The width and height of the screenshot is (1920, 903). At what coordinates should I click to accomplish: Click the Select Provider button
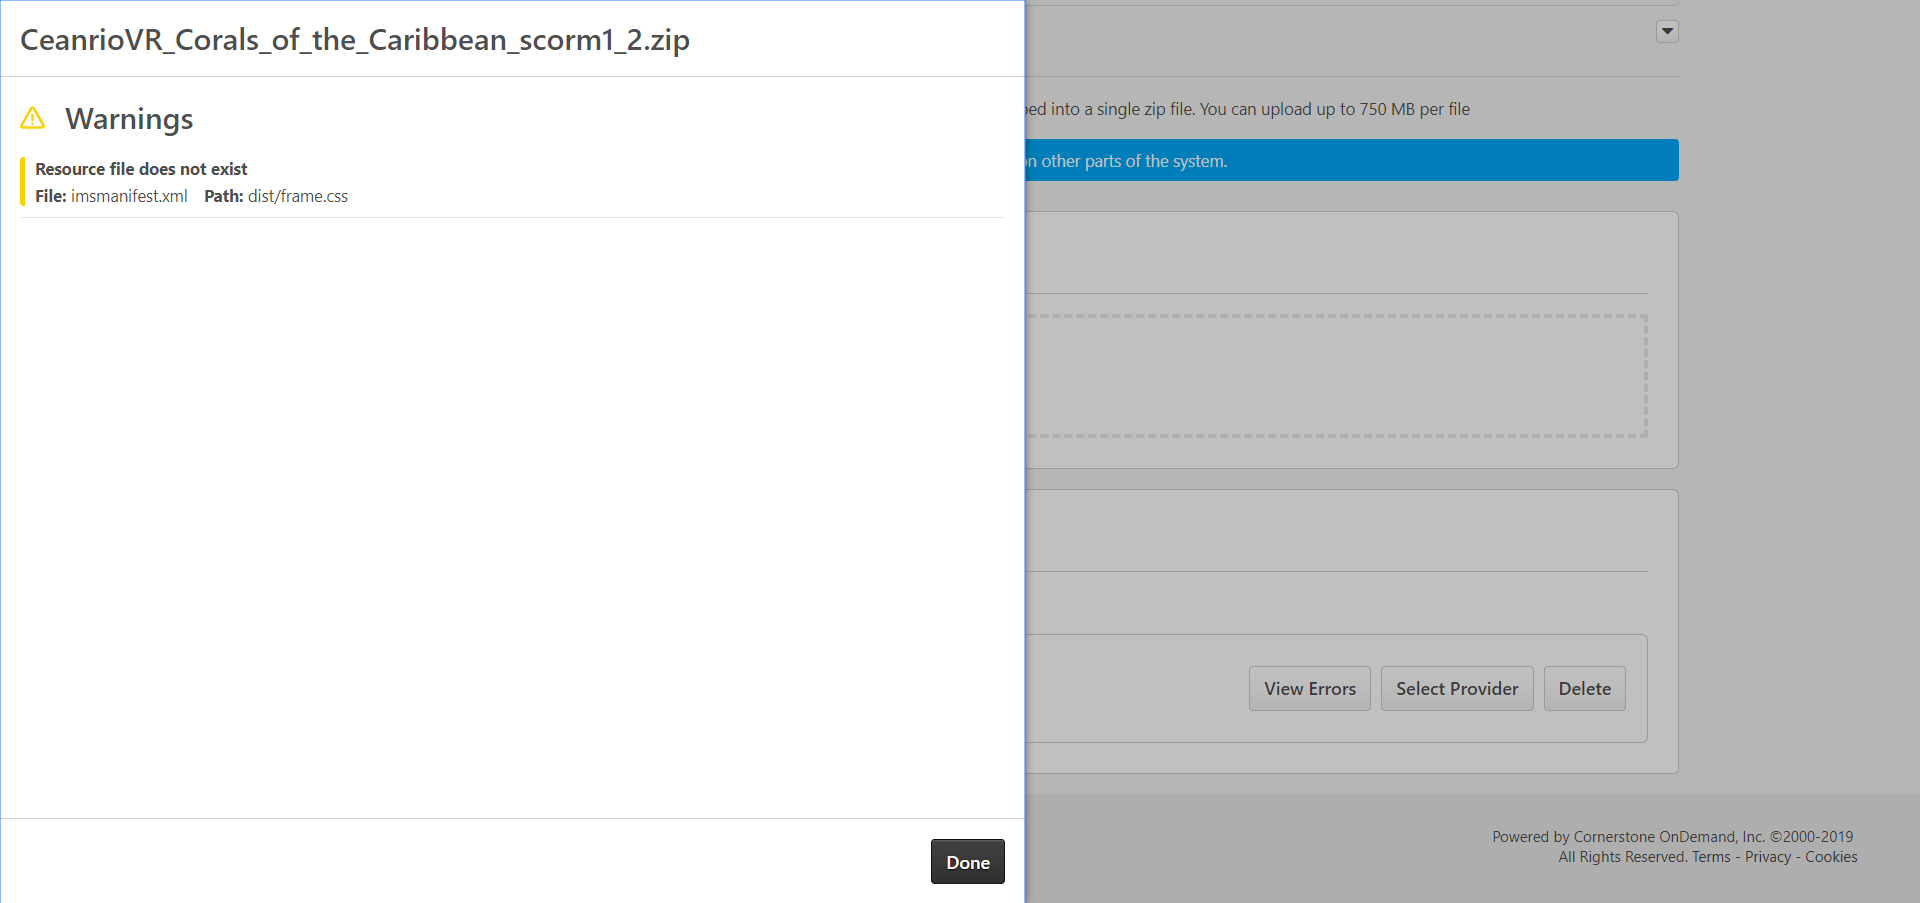pos(1457,688)
